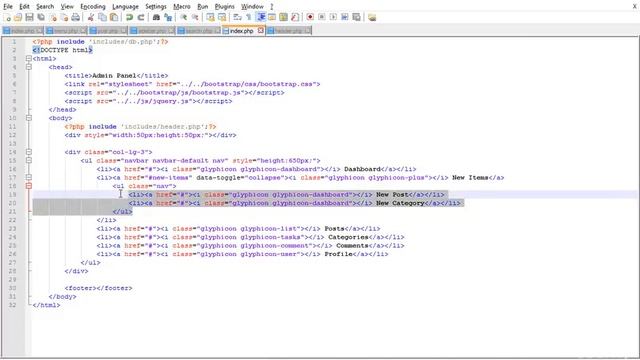Screen dimensions: 640x360
Task: Cut the selection using the scissors icon
Action: pyautogui.click(x=91, y=17)
